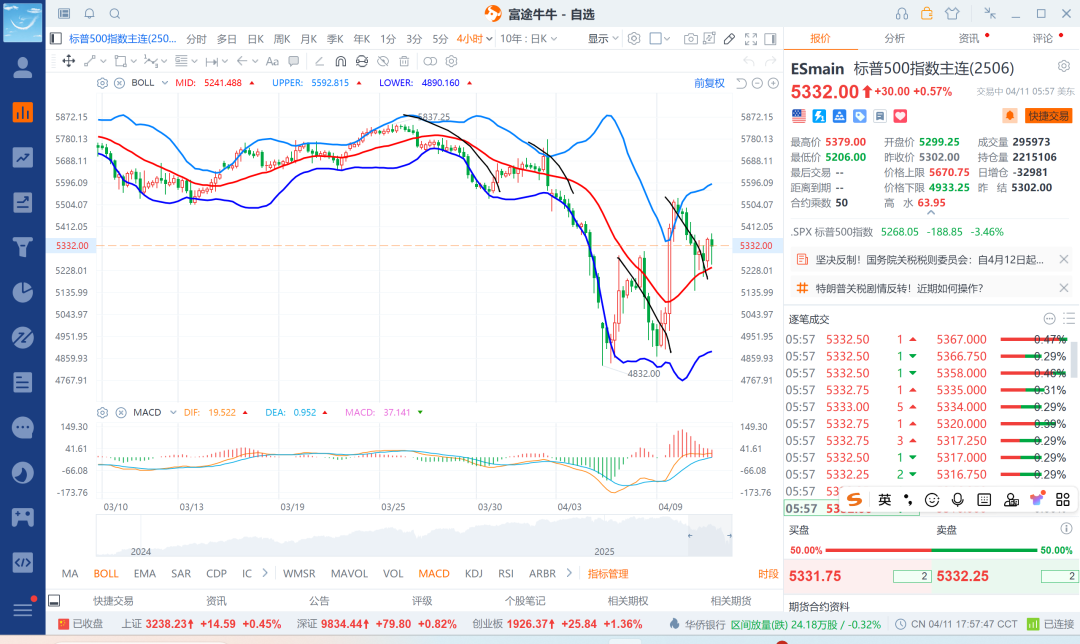Viewport: 1080px width, 644px height.
Task: Select the 日K timeframe
Action: pos(256,39)
